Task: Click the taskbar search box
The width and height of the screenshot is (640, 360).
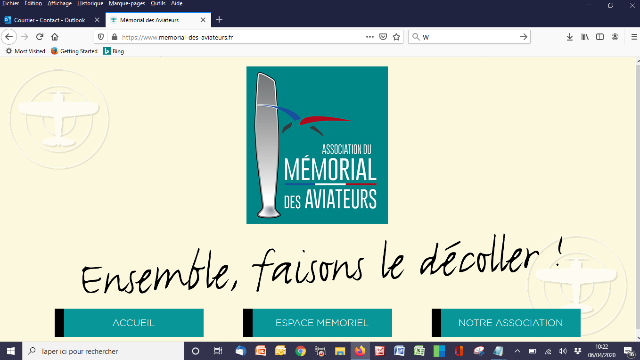Action: tap(103, 351)
